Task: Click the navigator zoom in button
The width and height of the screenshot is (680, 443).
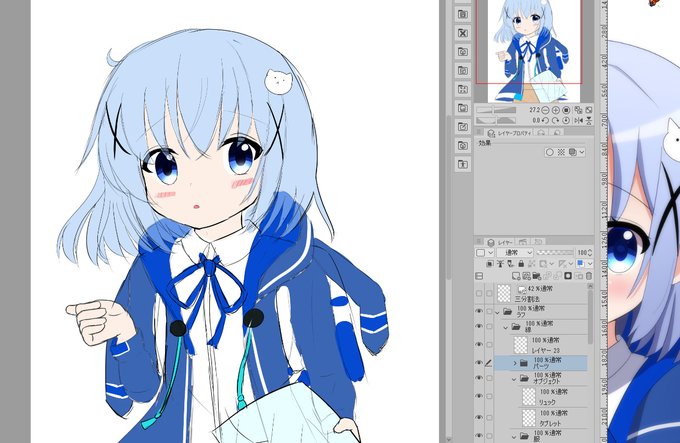Action: 556,110
